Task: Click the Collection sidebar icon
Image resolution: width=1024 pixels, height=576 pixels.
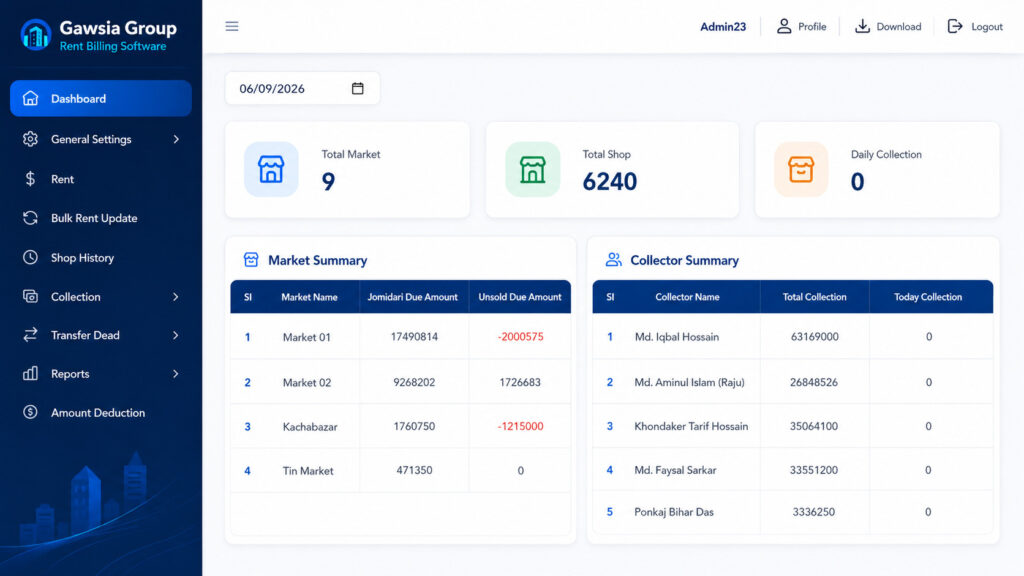Action: [x=30, y=296]
